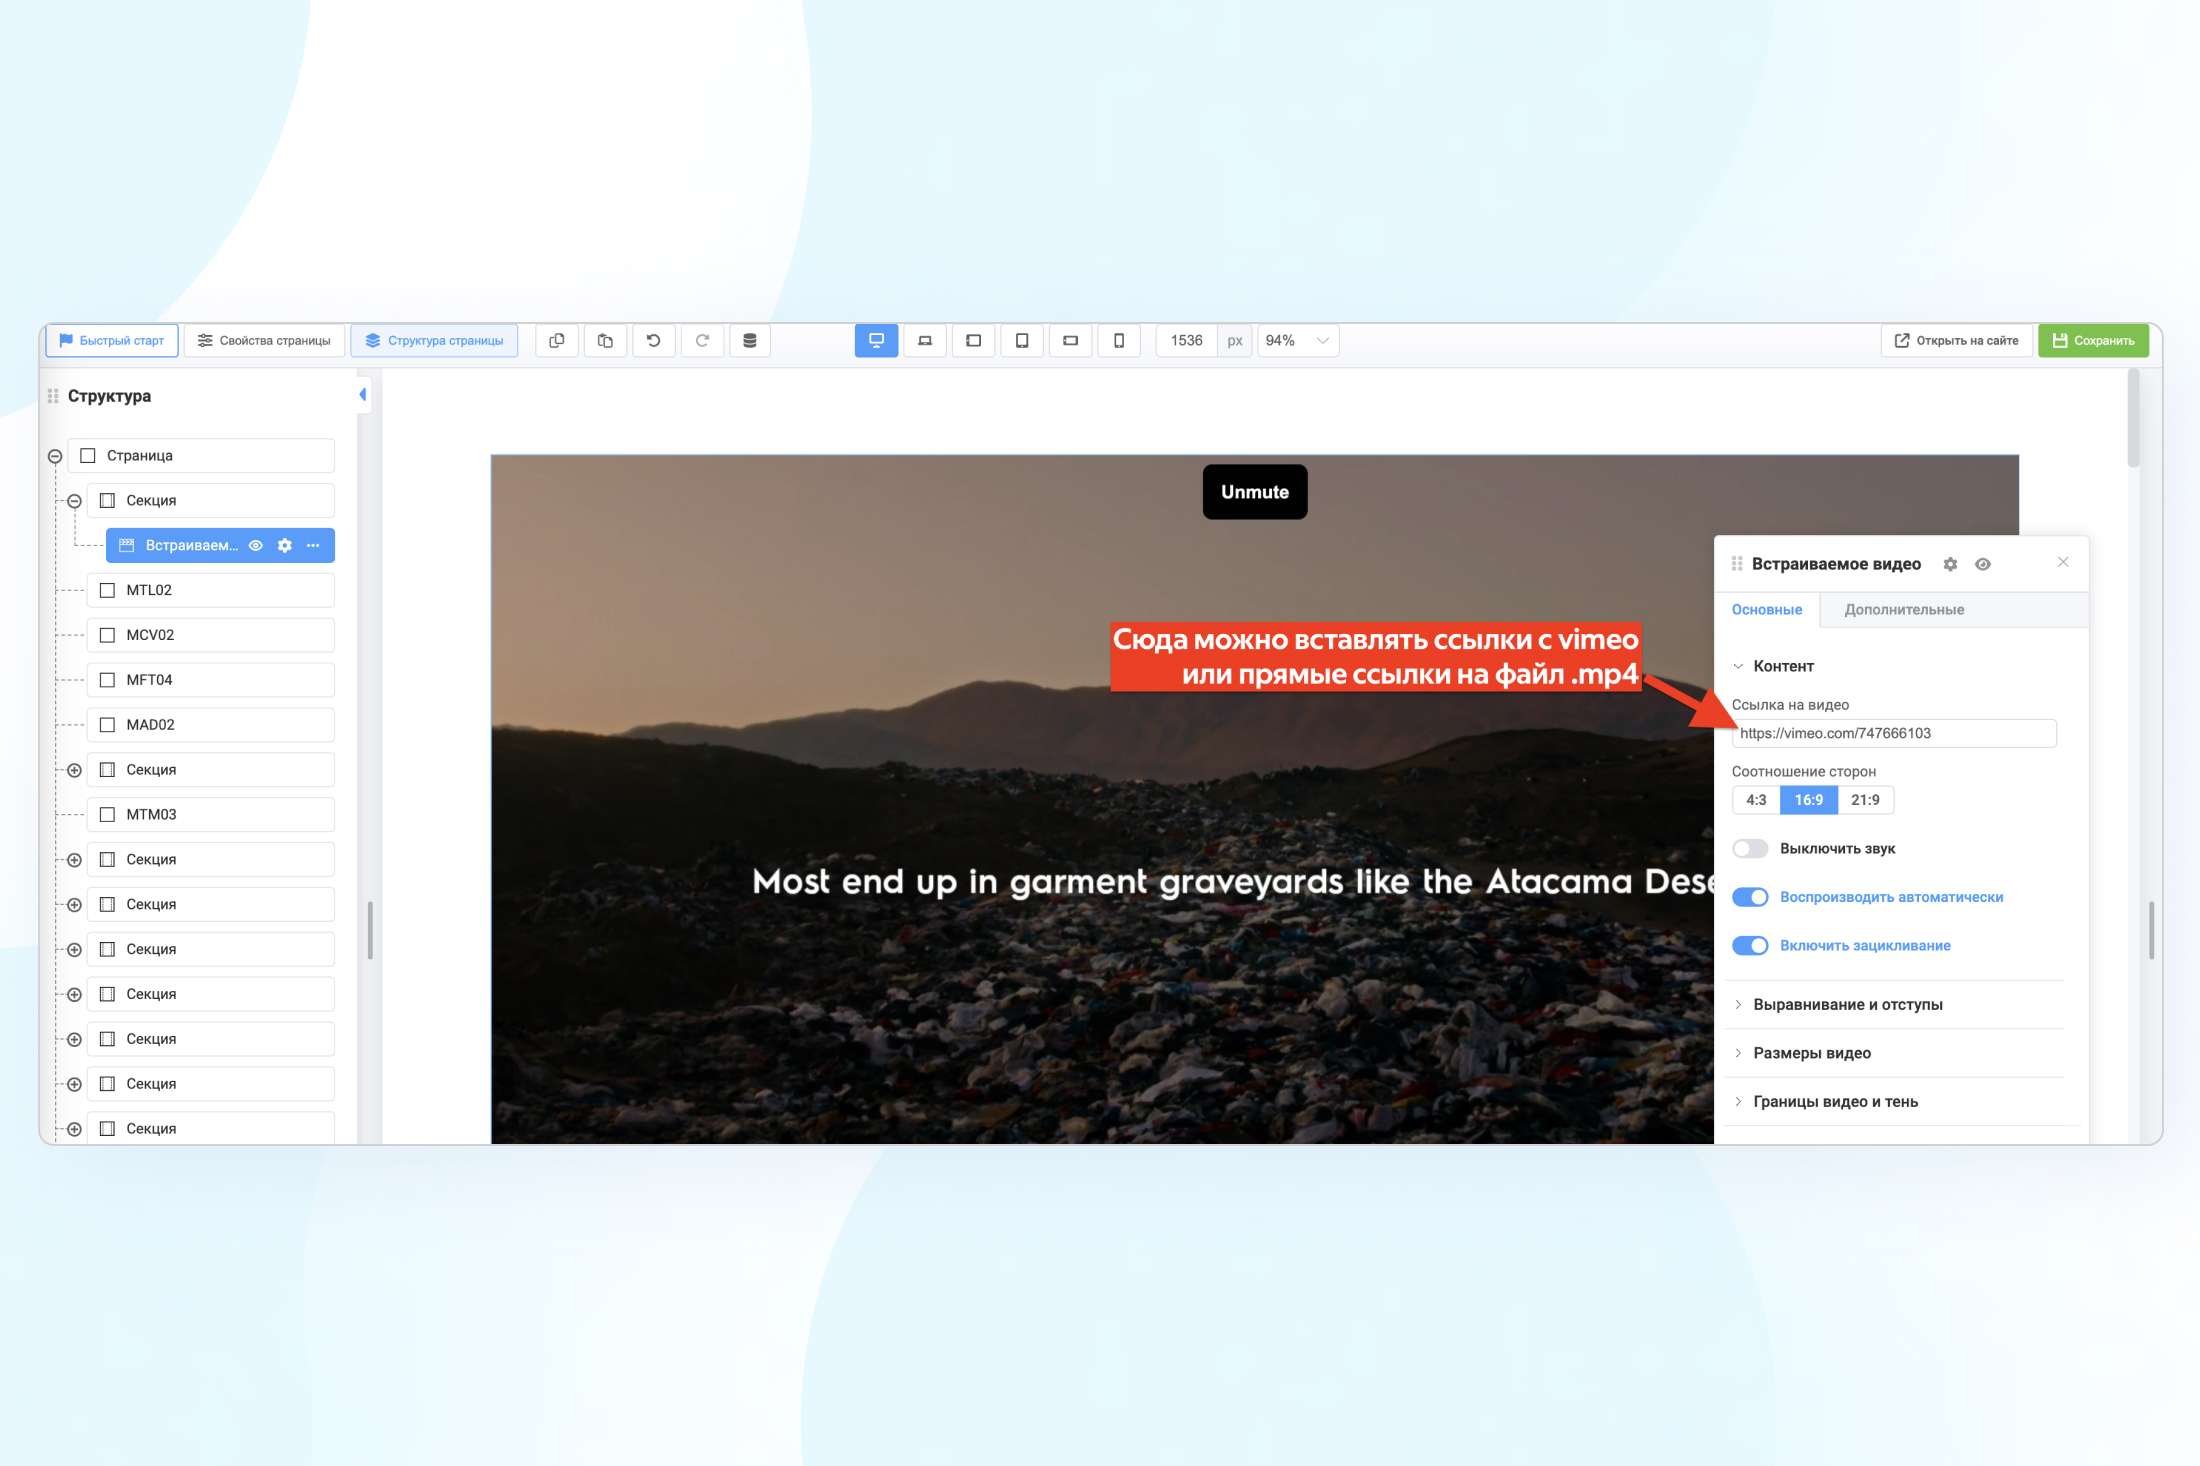Image resolution: width=2200 pixels, height=1466 pixels.
Task: Select Страница in structure tree
Action: tap(201, 456)
